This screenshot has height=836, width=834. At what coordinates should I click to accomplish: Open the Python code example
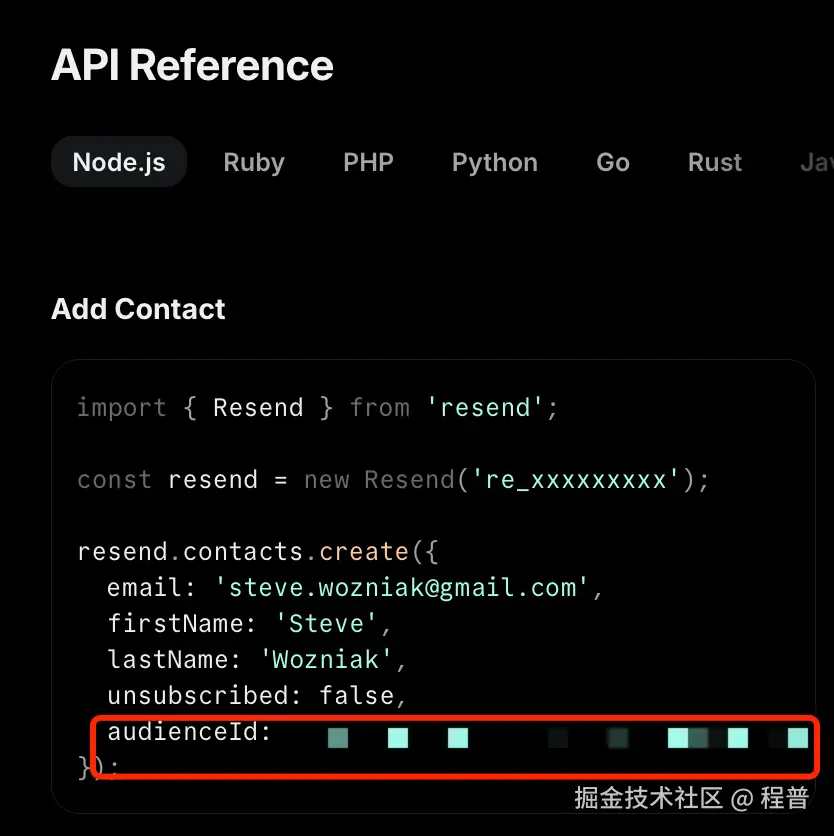coord(494,162)
